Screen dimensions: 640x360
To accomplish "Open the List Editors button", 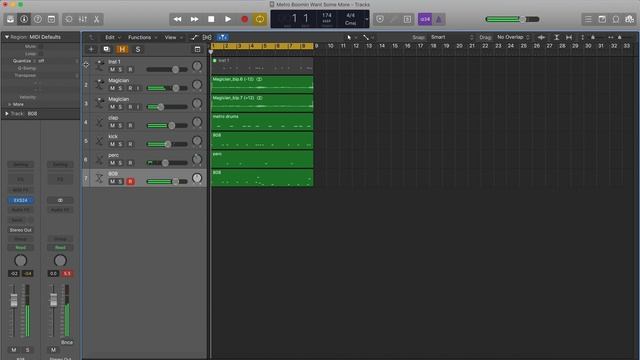I will coord(588,19).
